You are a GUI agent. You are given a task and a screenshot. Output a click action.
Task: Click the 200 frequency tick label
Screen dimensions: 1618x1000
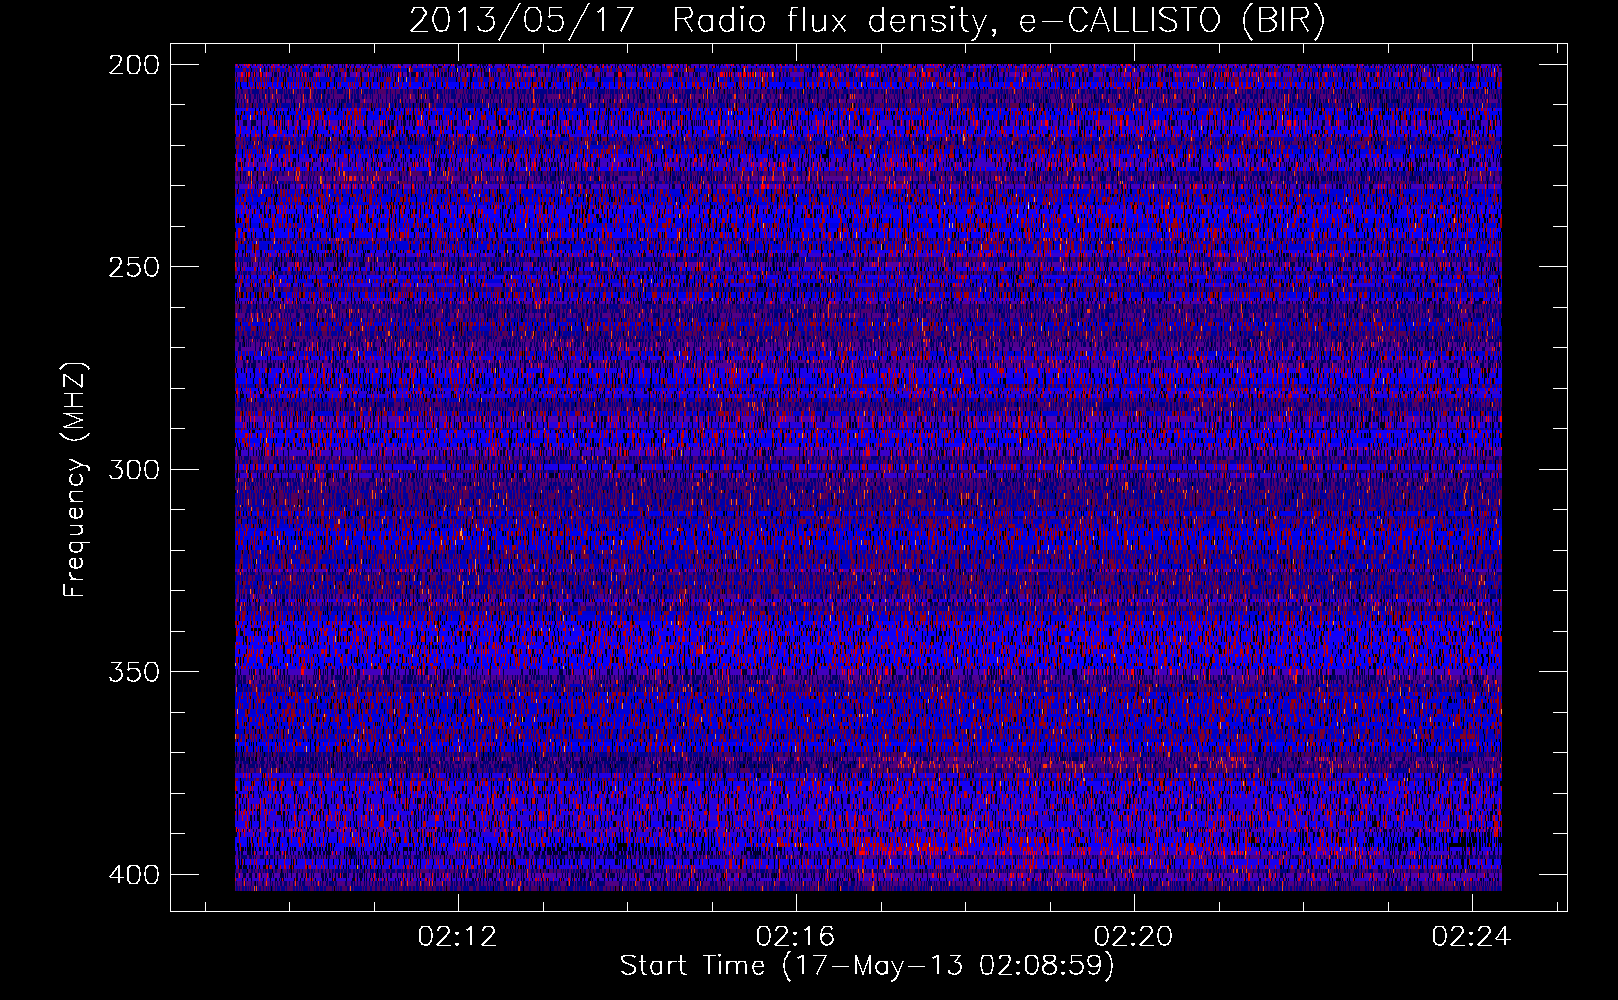[x=133, y=65]
